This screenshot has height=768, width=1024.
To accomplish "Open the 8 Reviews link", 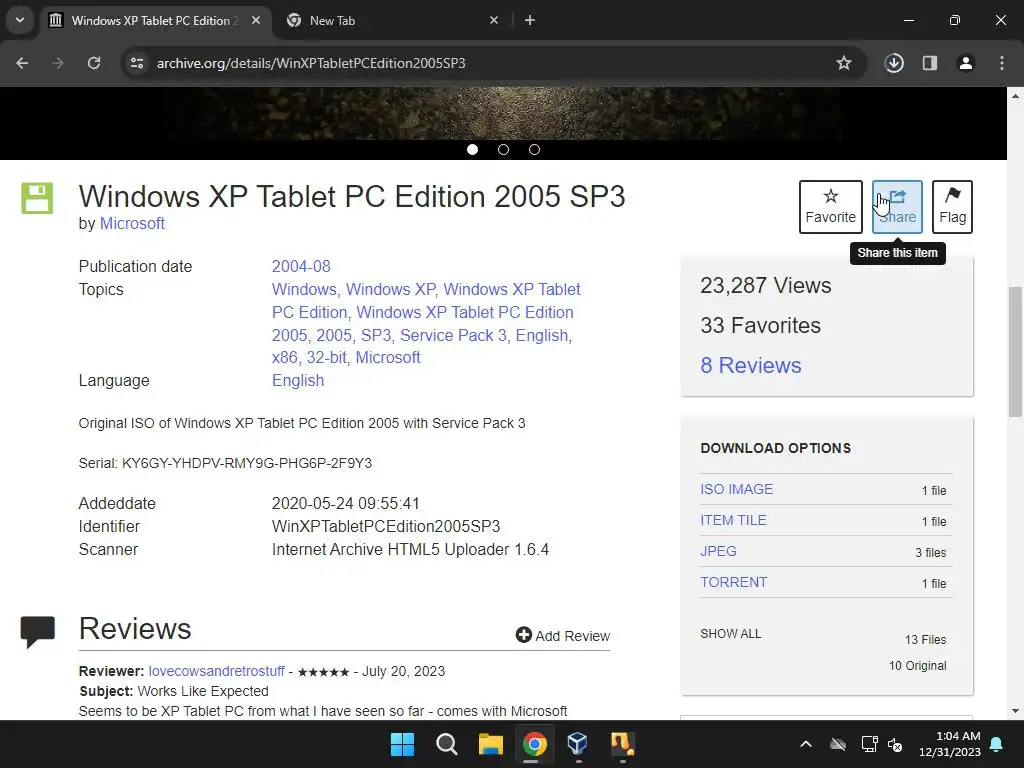I will click(750, 365).
